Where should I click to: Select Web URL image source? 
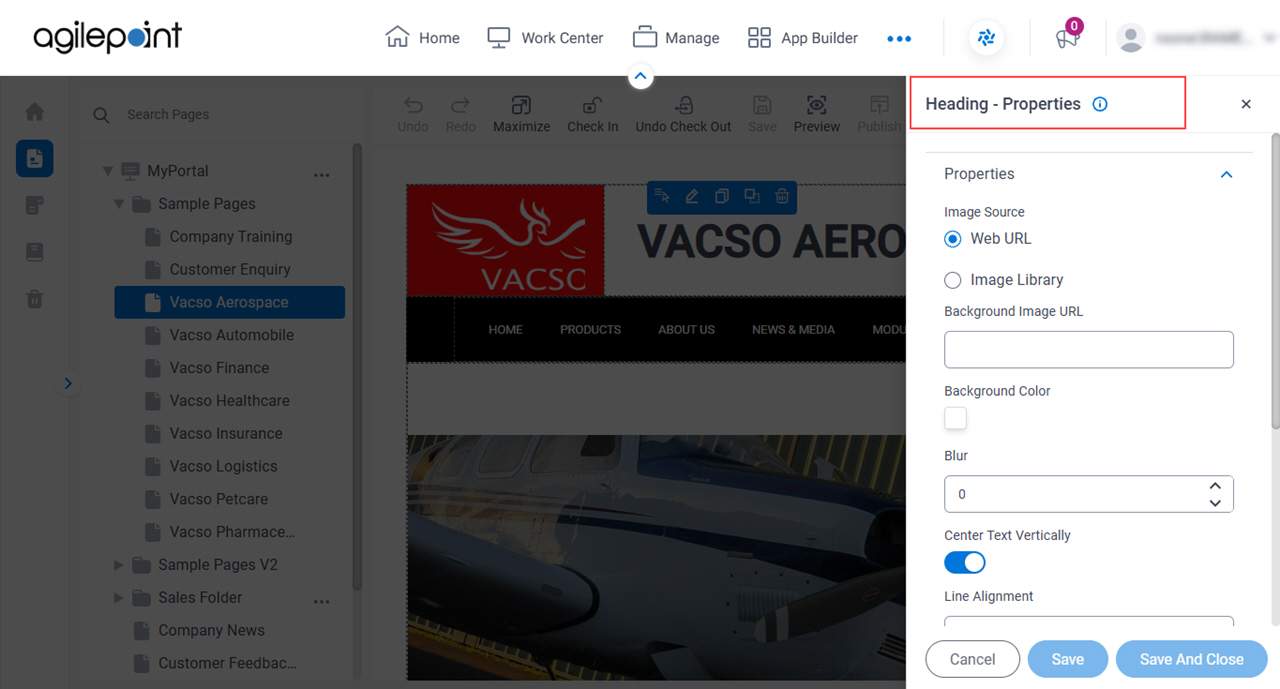click(x=953, y=239)
